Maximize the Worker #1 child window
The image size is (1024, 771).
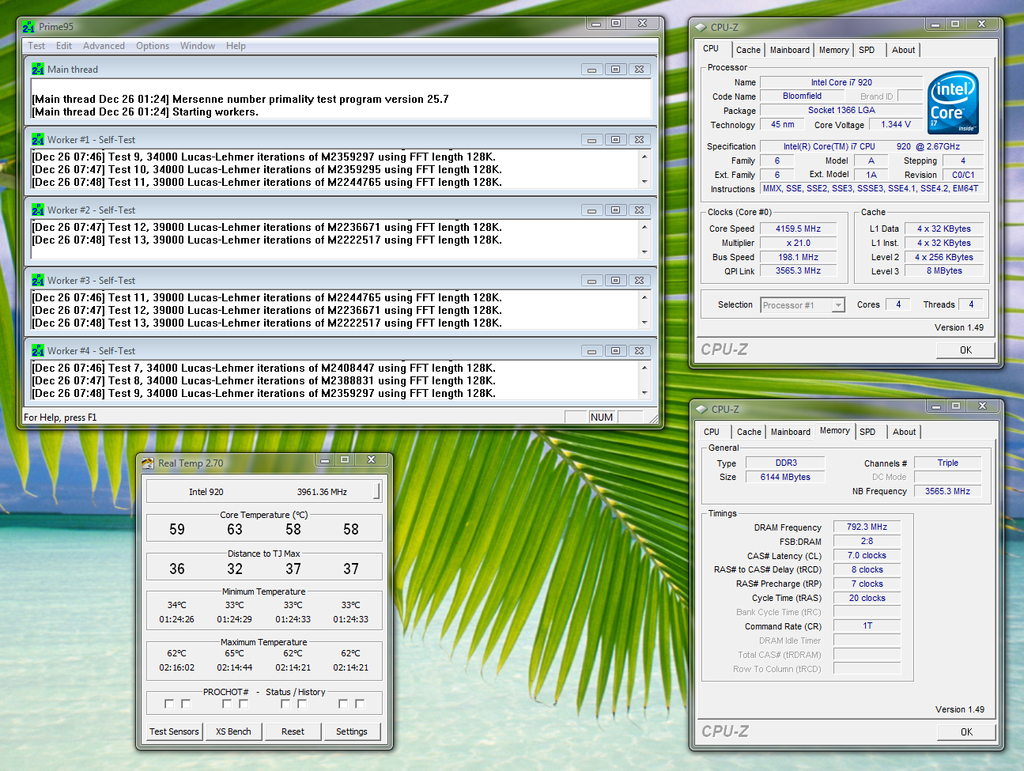(x=615, y=140)
